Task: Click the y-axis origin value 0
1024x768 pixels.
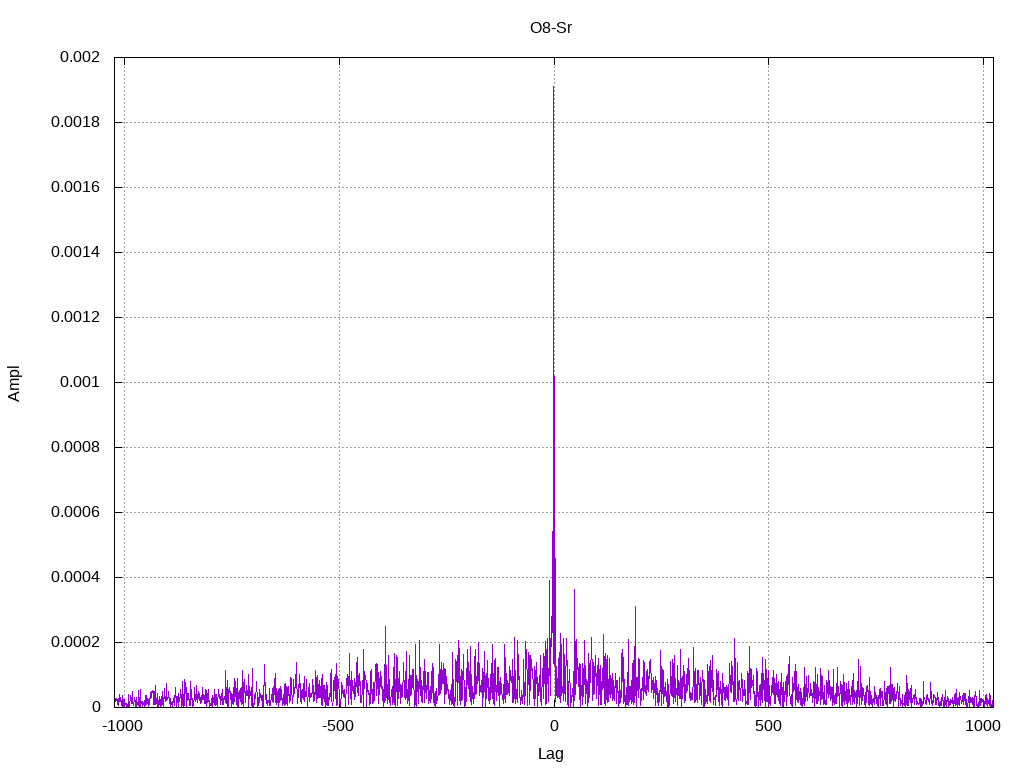Action: pos(96,707)
